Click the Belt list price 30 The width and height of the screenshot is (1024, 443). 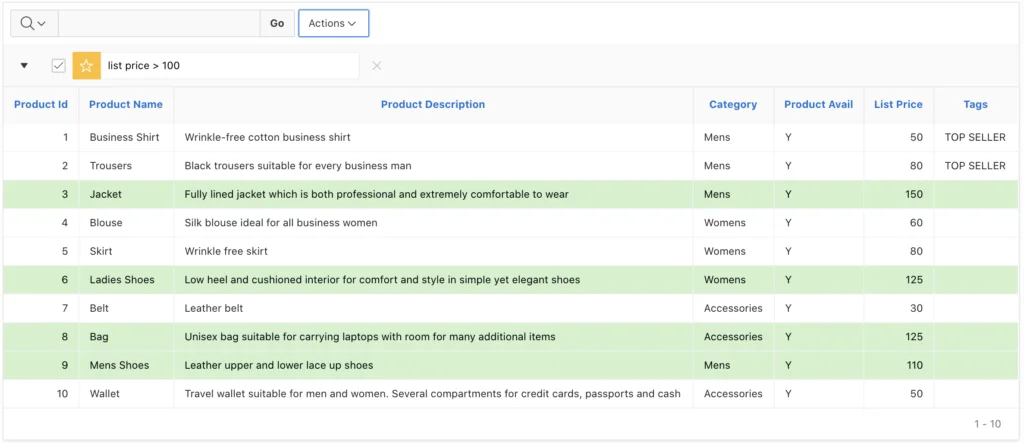coord(916,308)
